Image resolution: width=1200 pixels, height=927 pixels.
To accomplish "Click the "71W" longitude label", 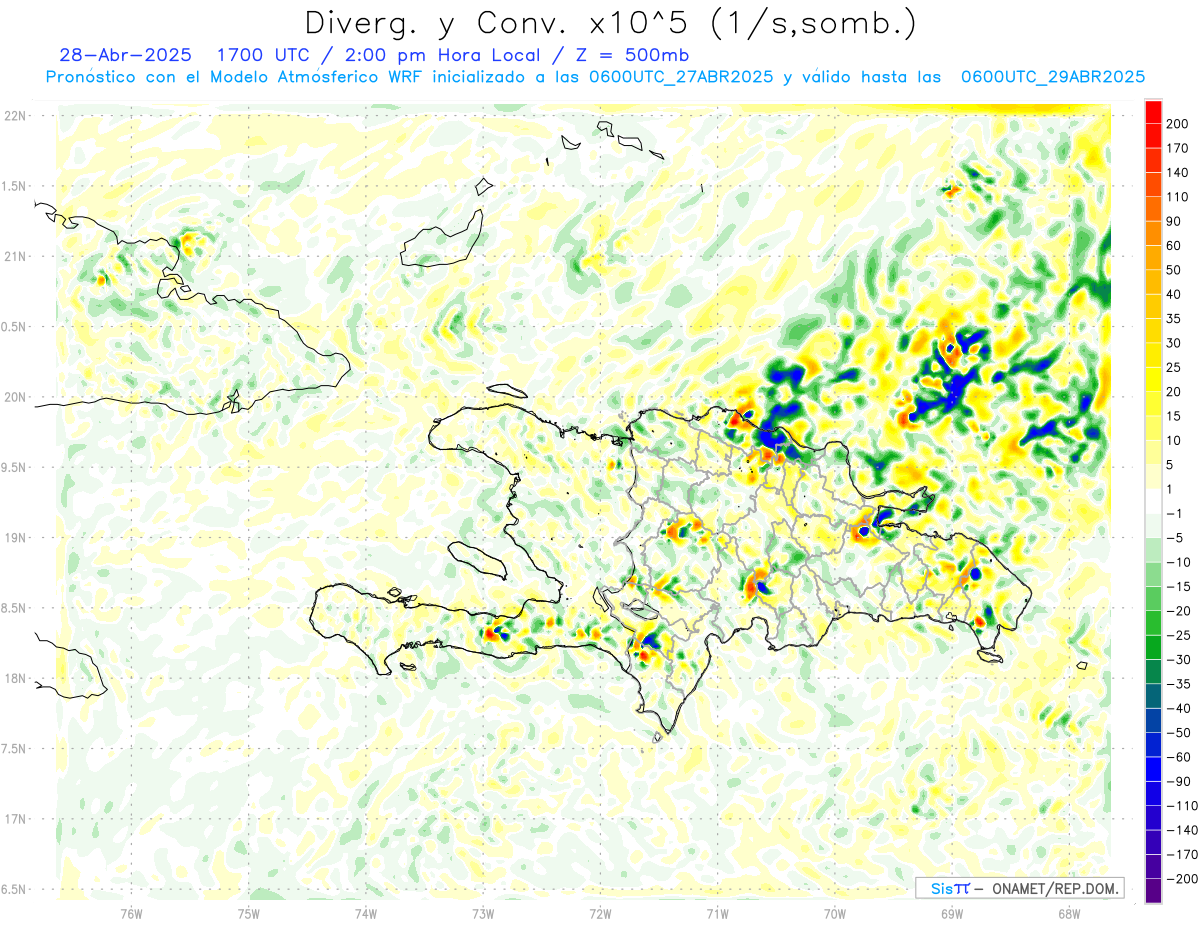I will (717, 912).
